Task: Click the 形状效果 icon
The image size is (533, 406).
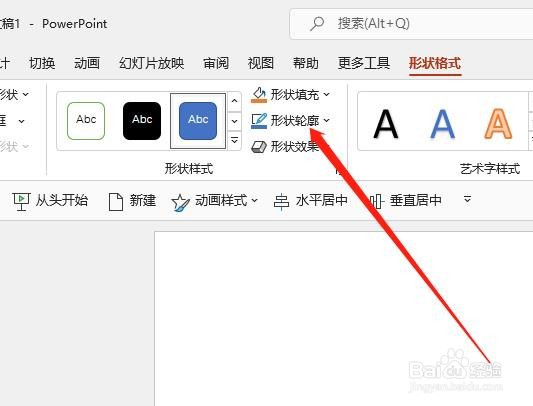Action: (259, 147)
